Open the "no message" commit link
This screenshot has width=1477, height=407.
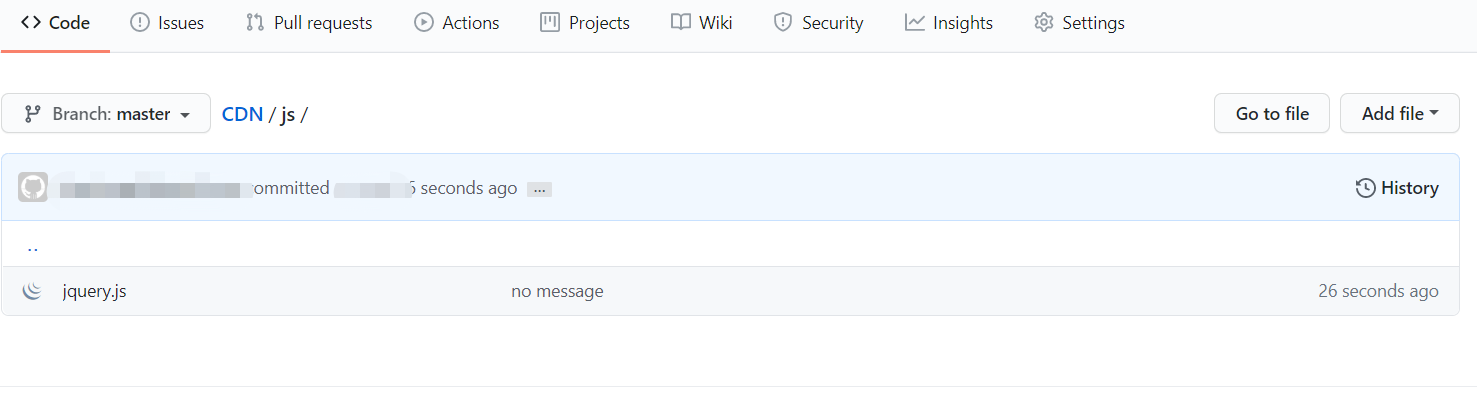click(x=557, y=292)
